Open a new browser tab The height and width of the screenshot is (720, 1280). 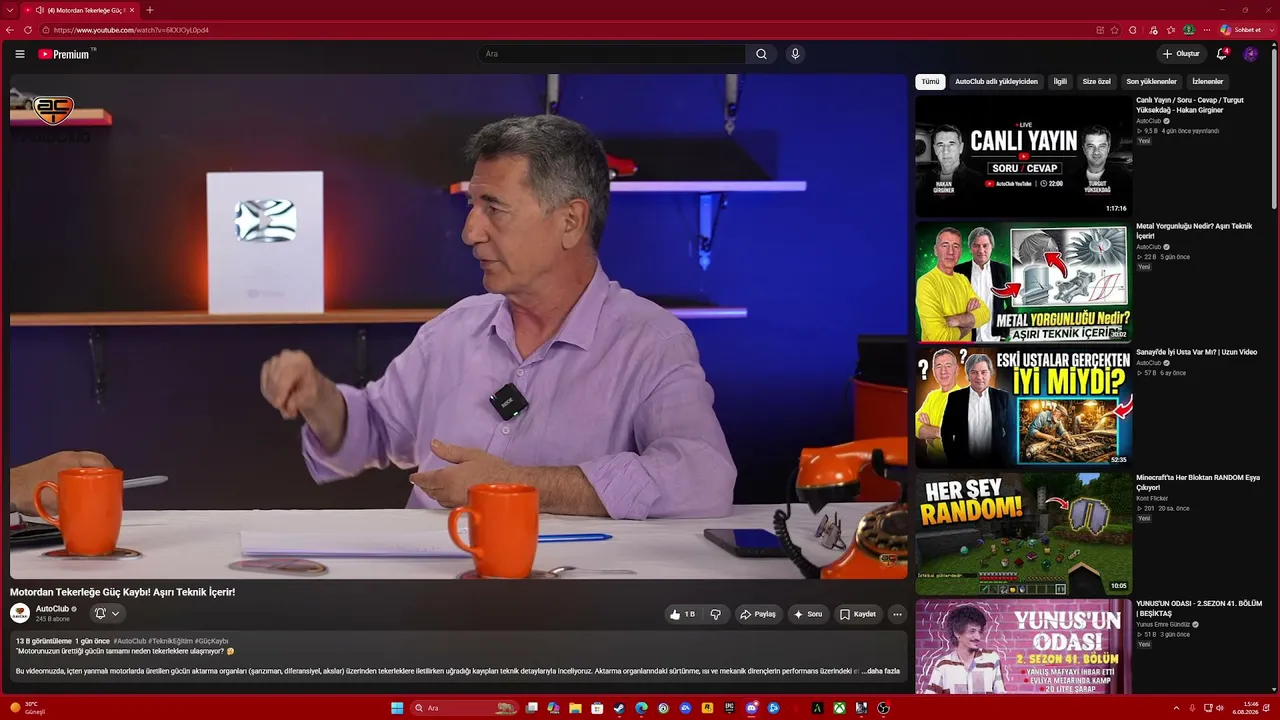(x=150, y=10)
